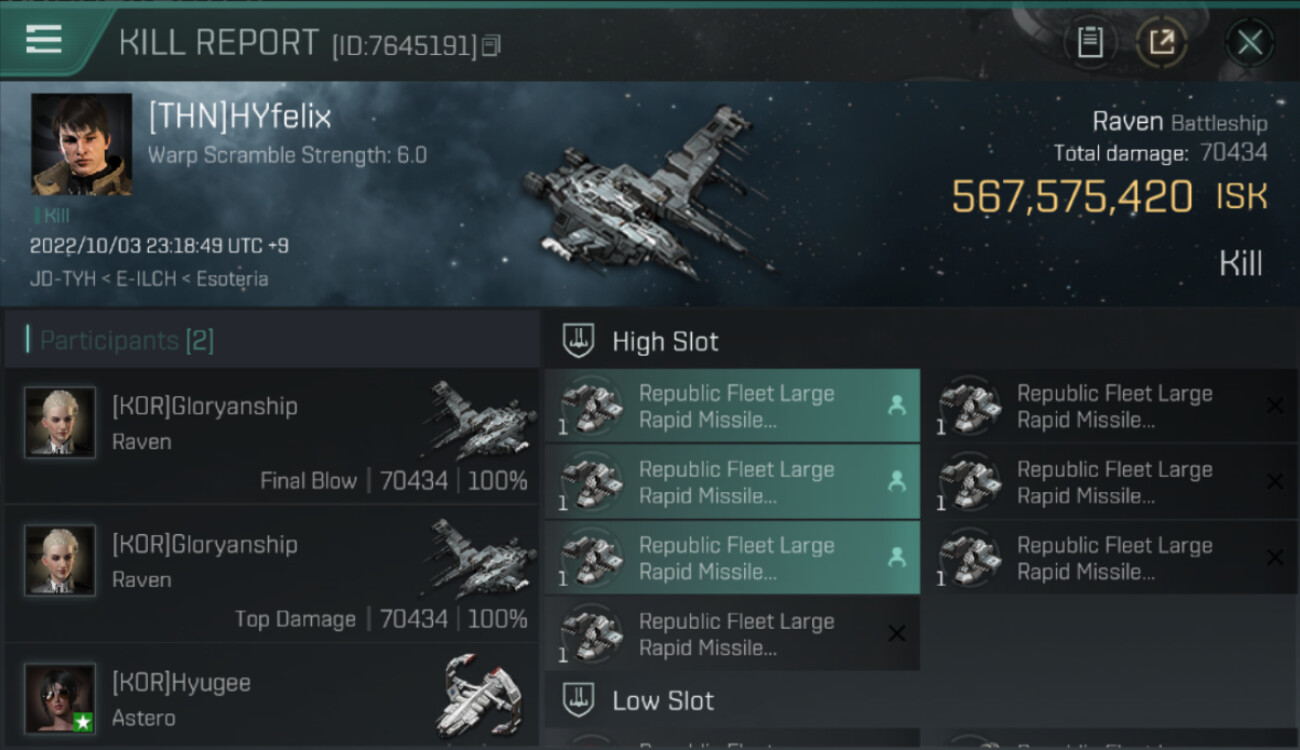Close the kill report window

pyautogui.click(x=1249, y=42)
